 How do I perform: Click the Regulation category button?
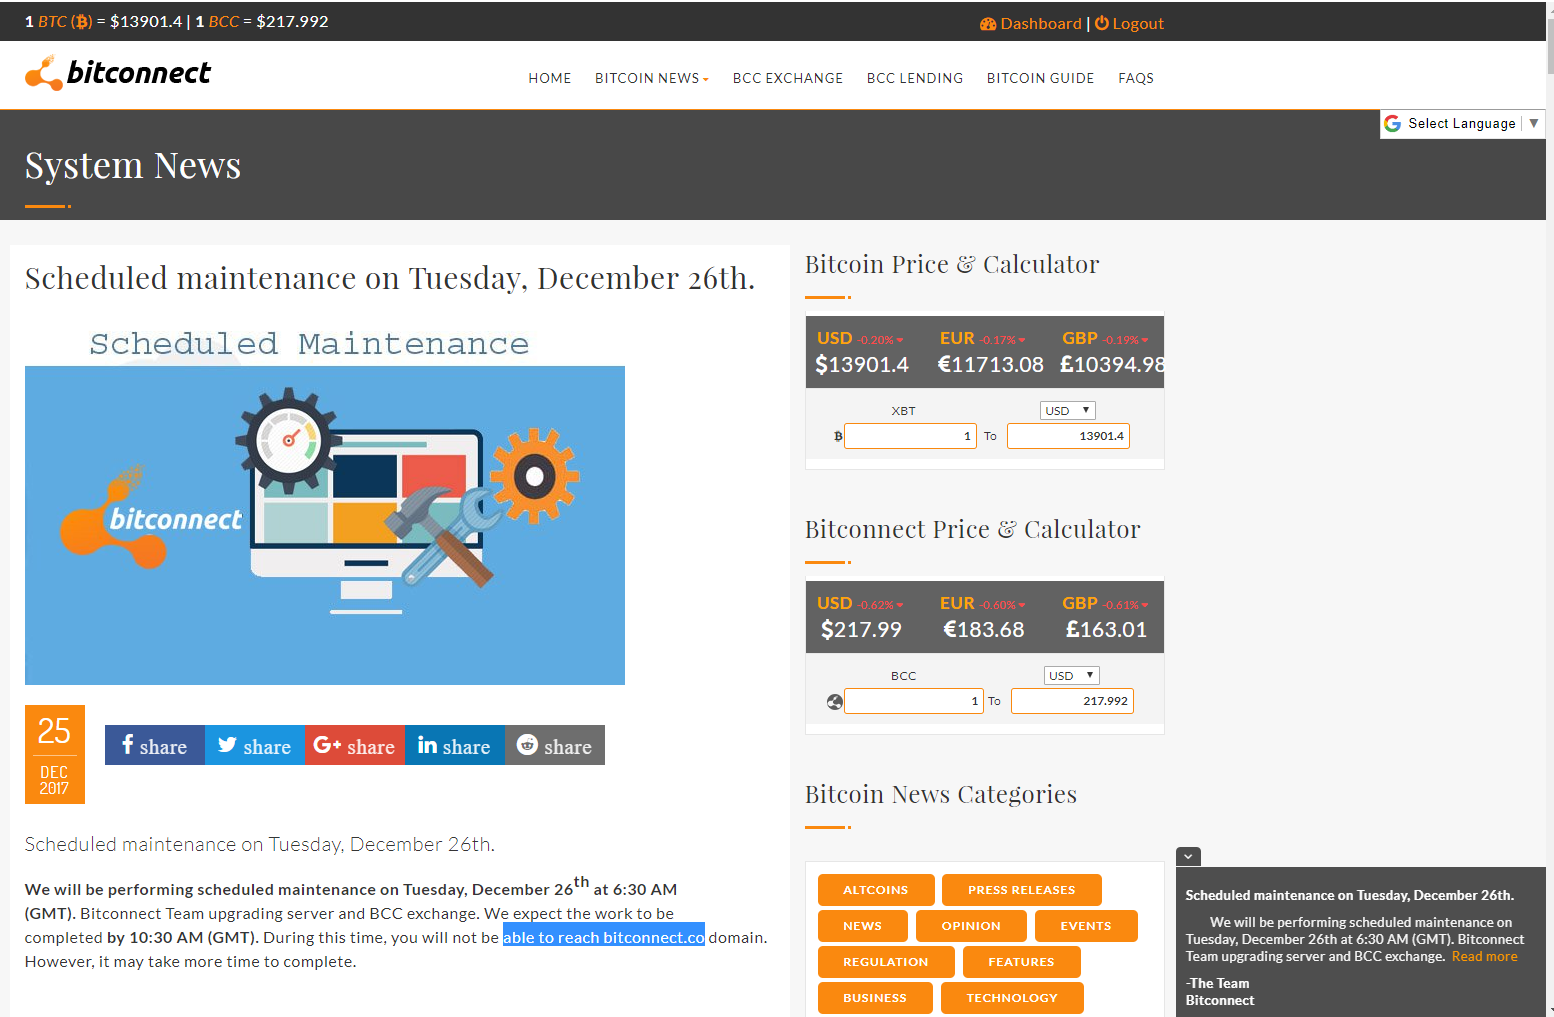[886, 962]
